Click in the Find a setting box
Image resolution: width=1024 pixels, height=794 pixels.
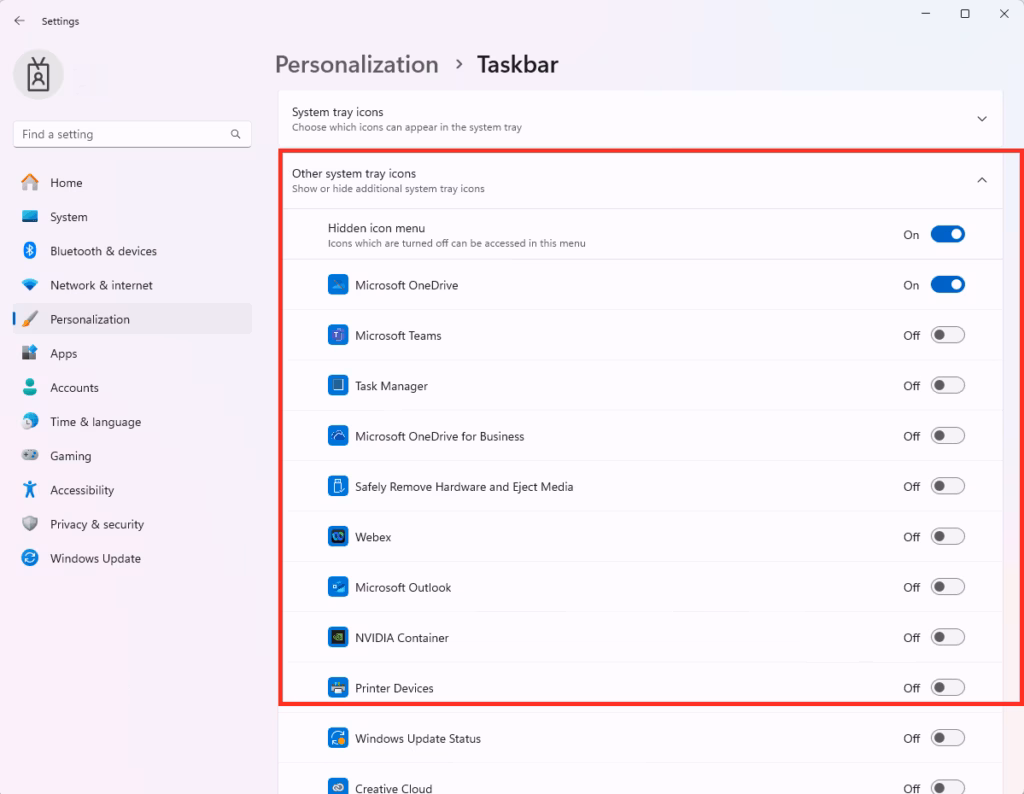pos(132,134)
